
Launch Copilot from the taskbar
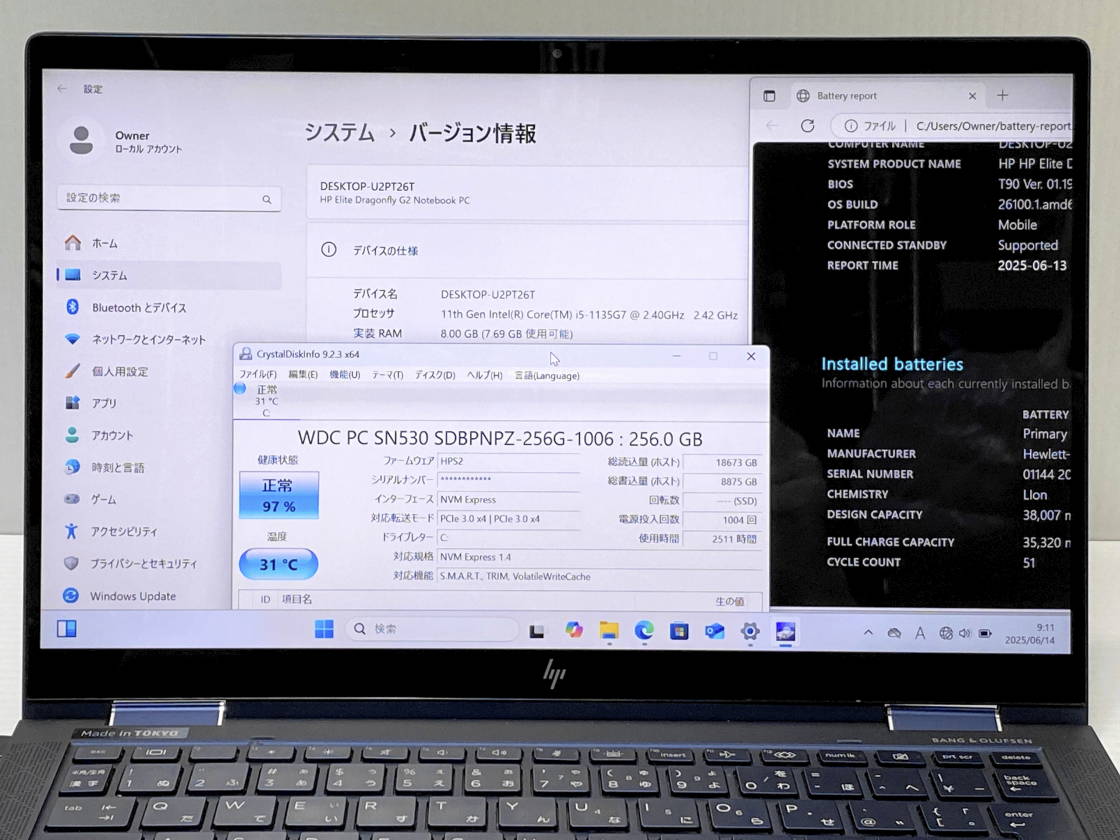pyautogui.click(x=574, y=629)
